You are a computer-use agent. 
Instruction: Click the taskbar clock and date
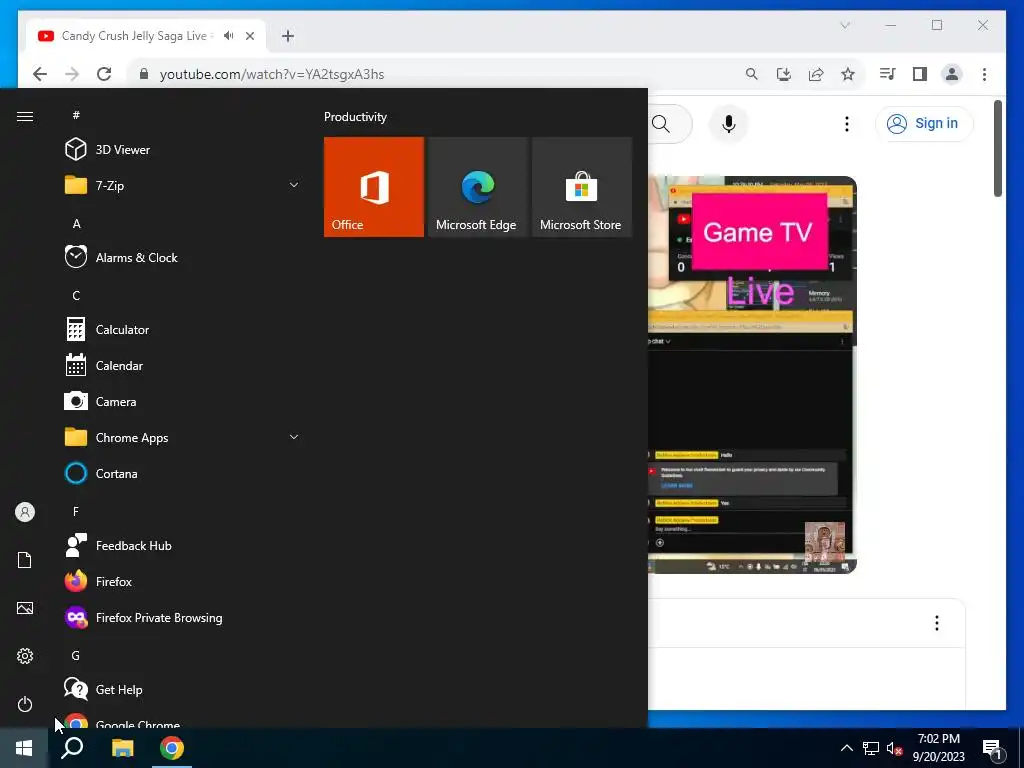click(938, 748)
